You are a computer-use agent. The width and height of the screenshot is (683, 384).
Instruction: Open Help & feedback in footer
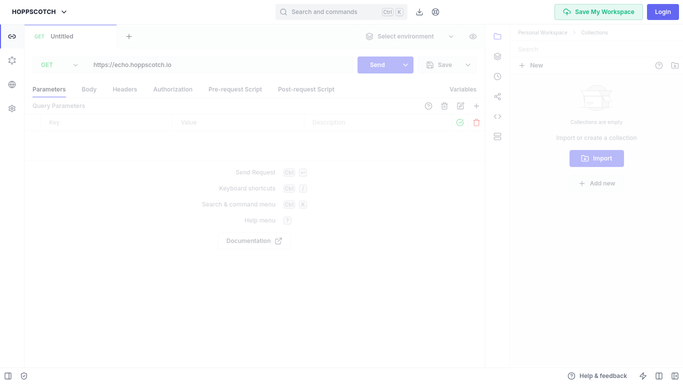[x=597, y=376]
